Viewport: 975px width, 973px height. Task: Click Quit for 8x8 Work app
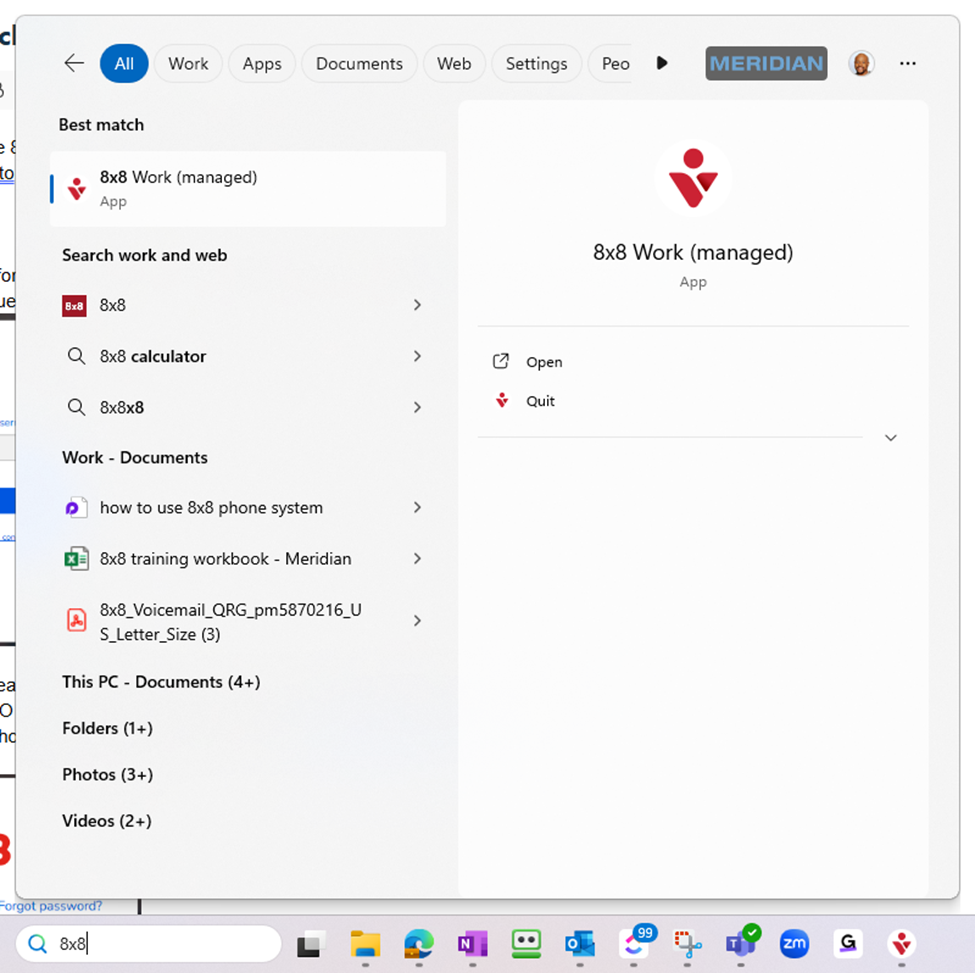coord(540,401)
